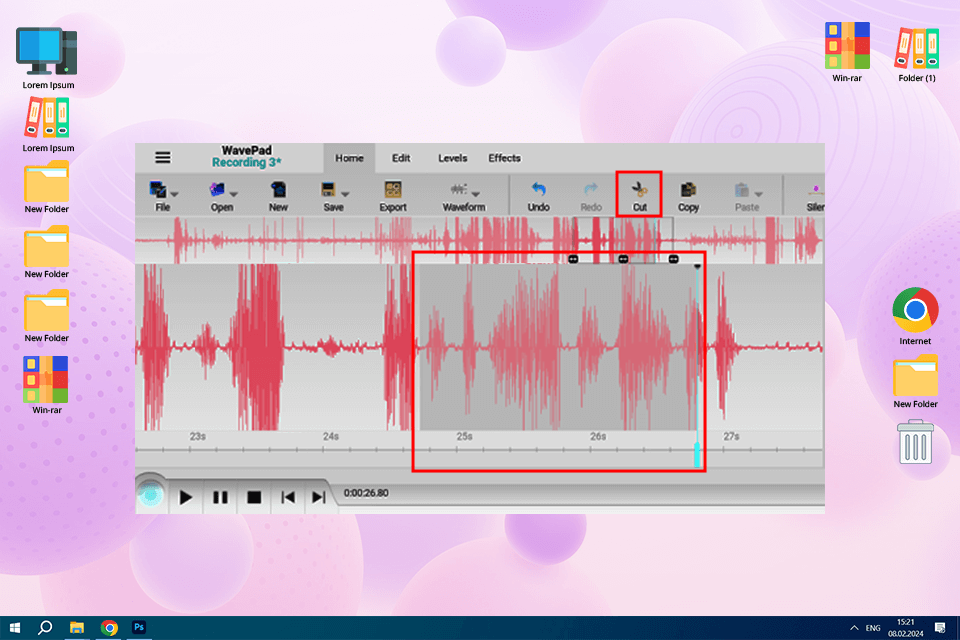
Task: Open the hamburger menu in WavePad
Action: 162,158
